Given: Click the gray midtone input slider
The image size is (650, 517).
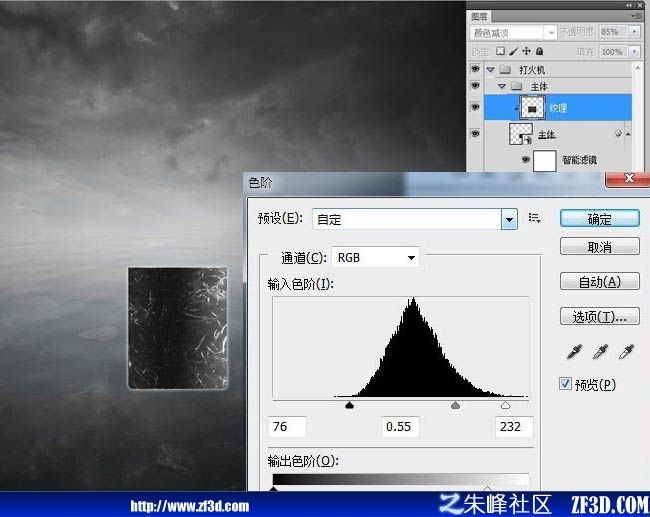Looking at the screenshot, I should (x=455, y=405).
